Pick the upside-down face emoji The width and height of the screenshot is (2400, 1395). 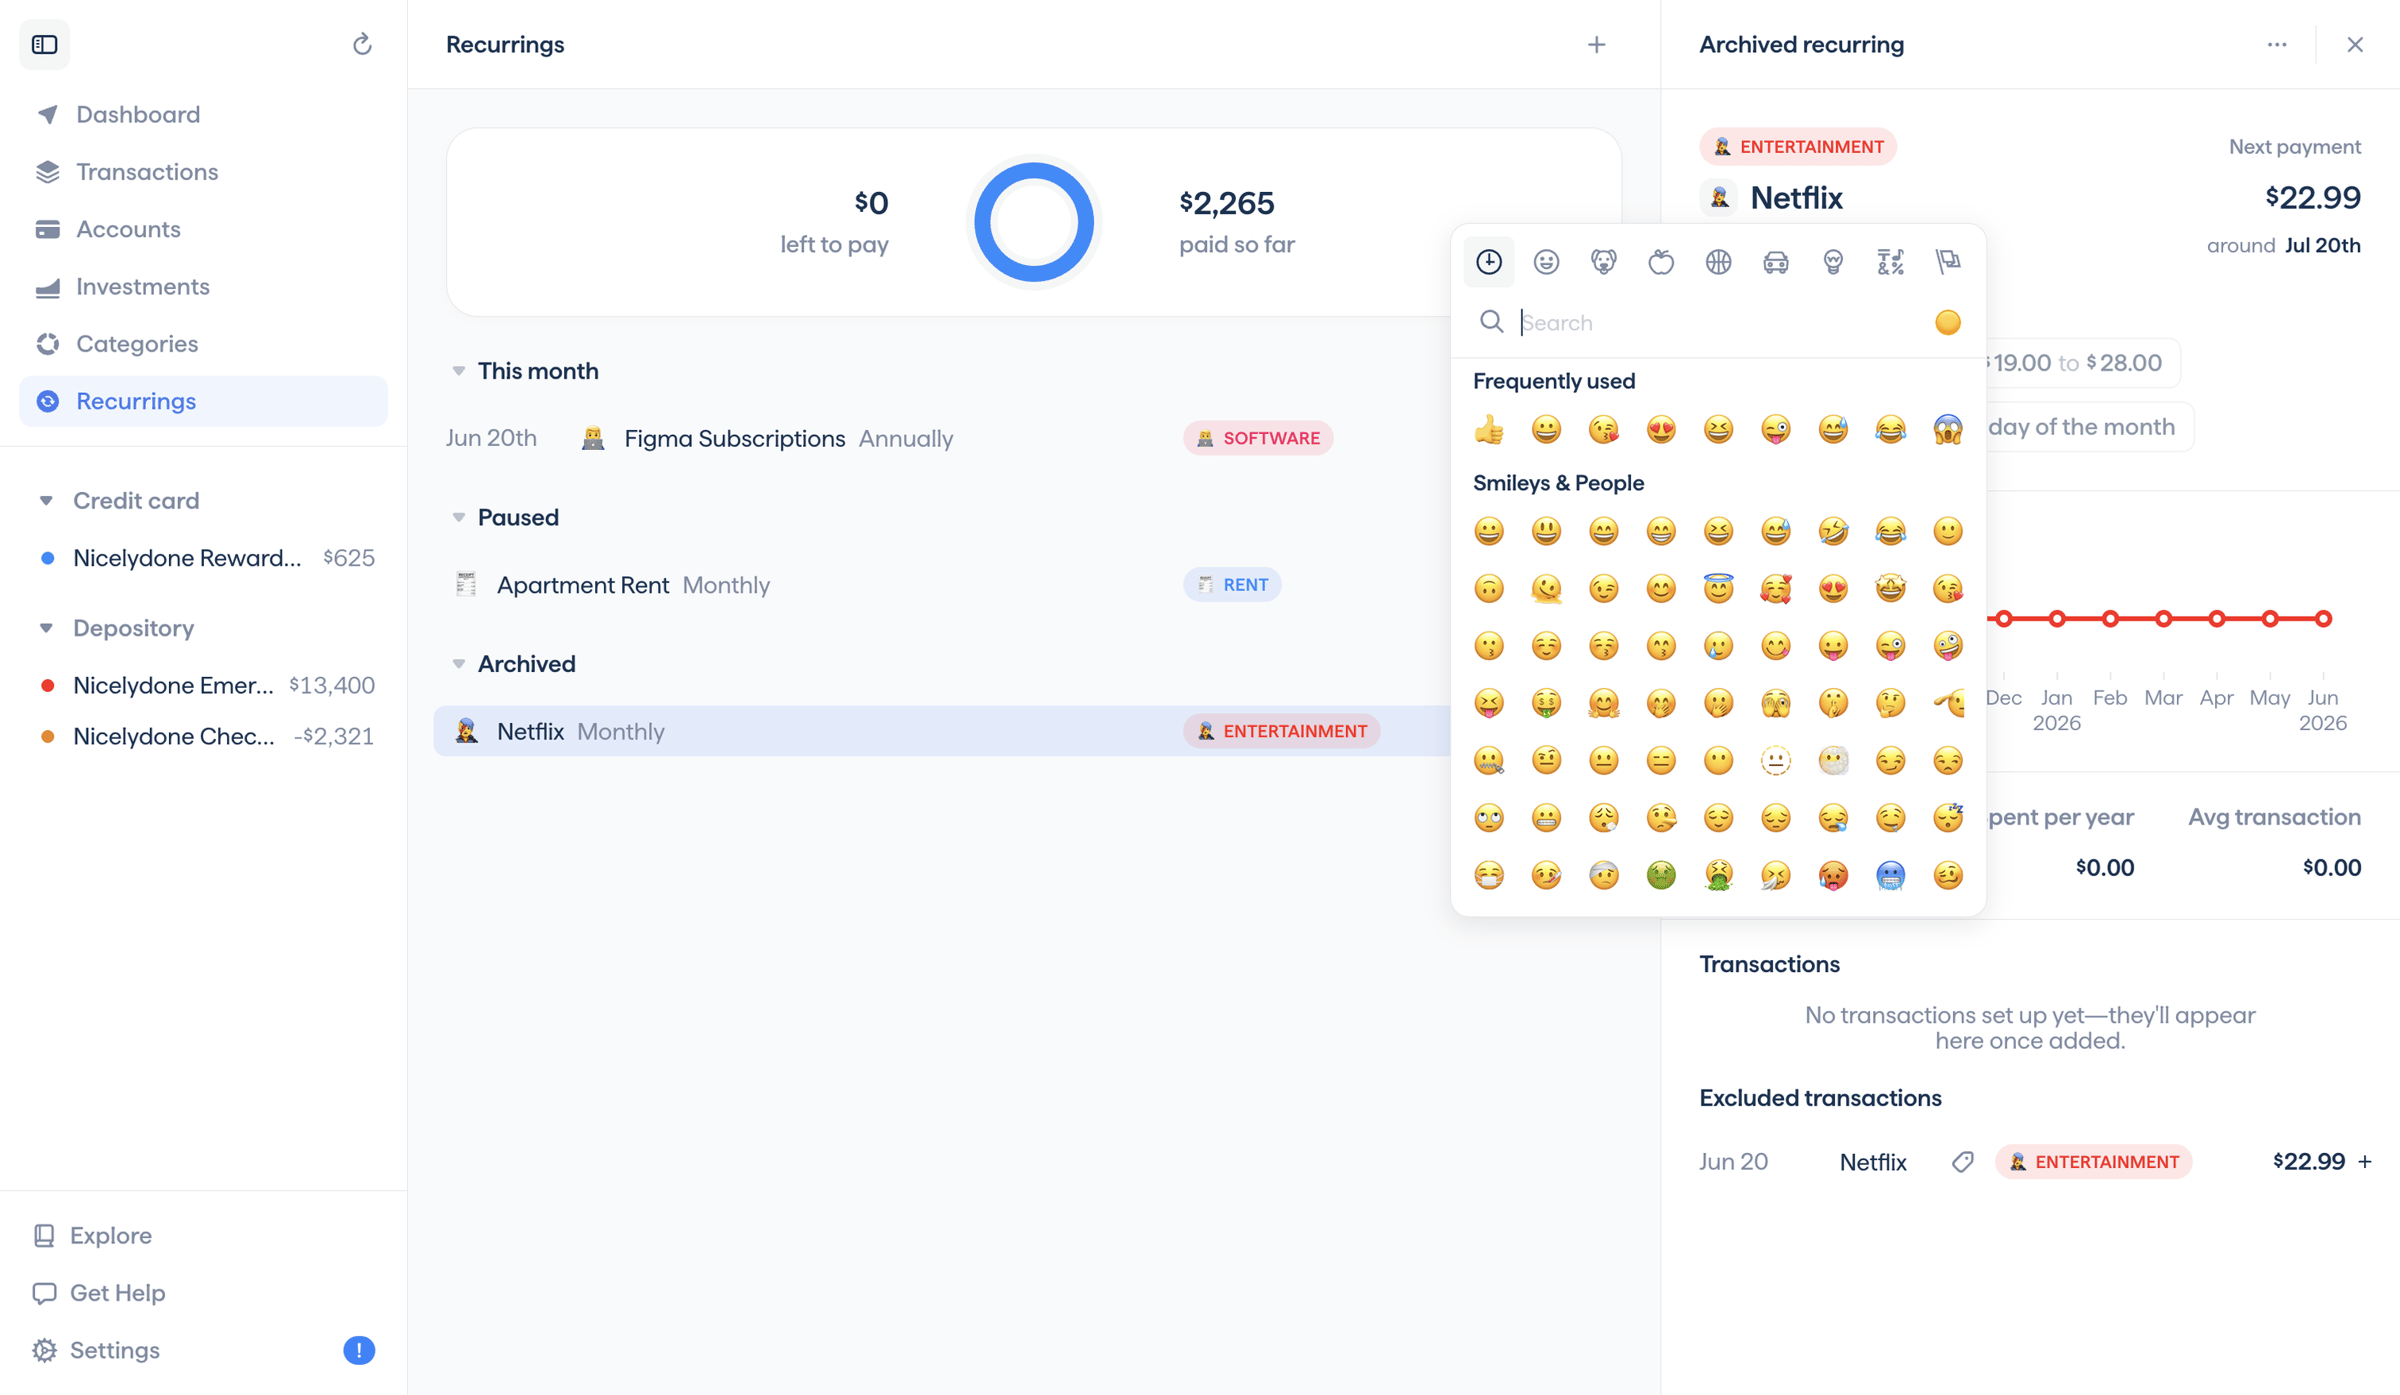click(1489, 588)
